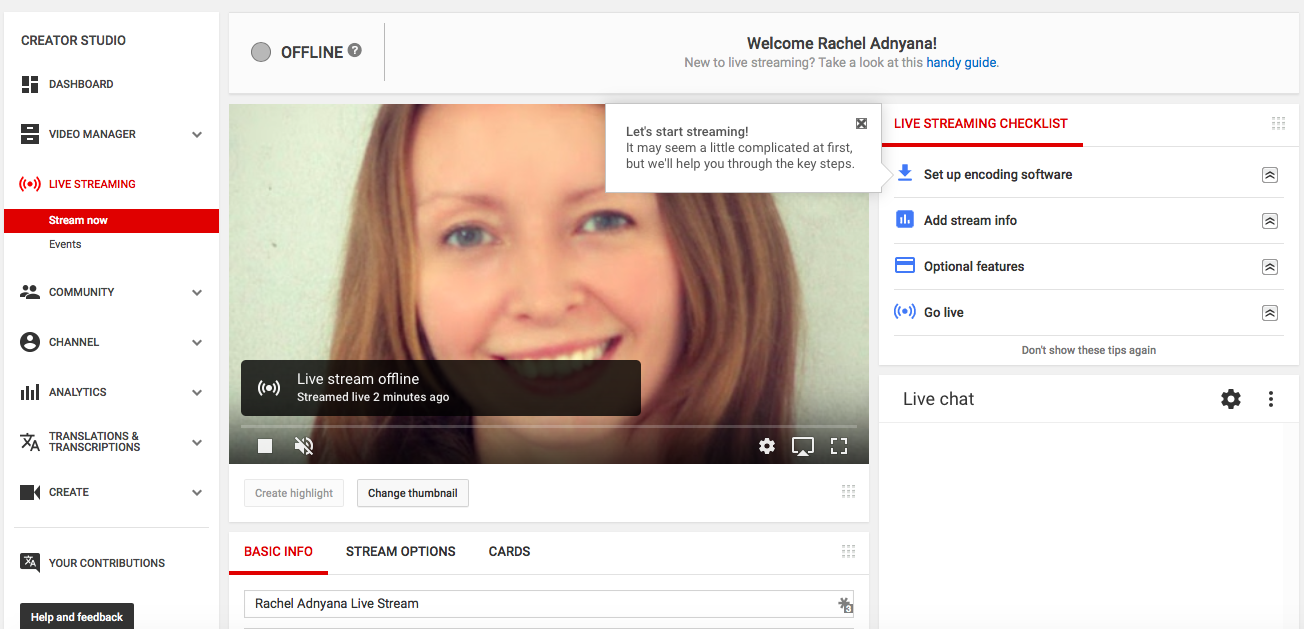
Task: Select Stream now in sidebar
Action: point(111,220)
